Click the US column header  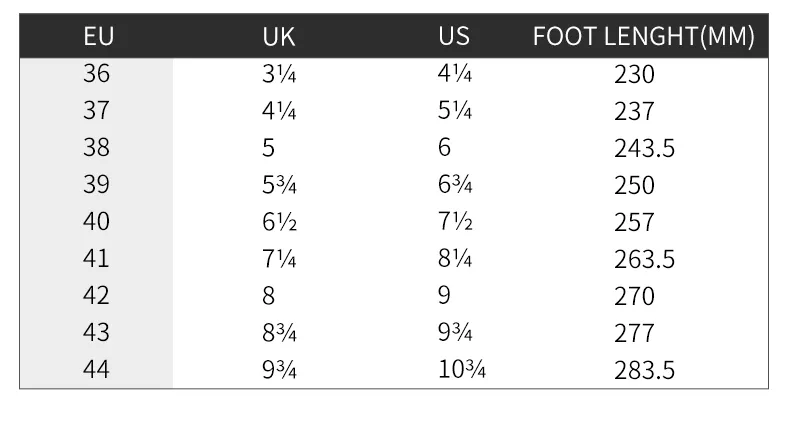454,37
